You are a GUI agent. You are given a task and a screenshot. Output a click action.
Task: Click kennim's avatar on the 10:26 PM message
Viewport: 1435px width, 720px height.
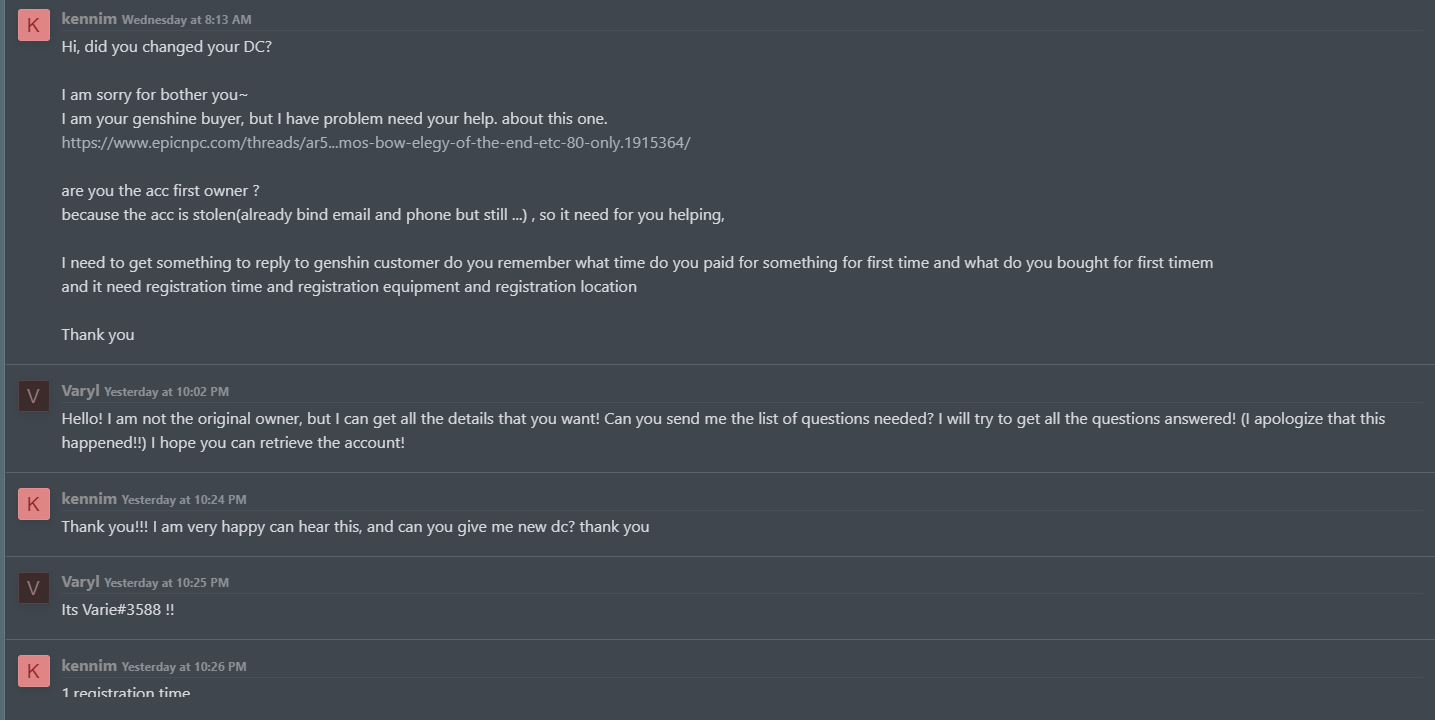pyautogui.click(x=33, y=671)
